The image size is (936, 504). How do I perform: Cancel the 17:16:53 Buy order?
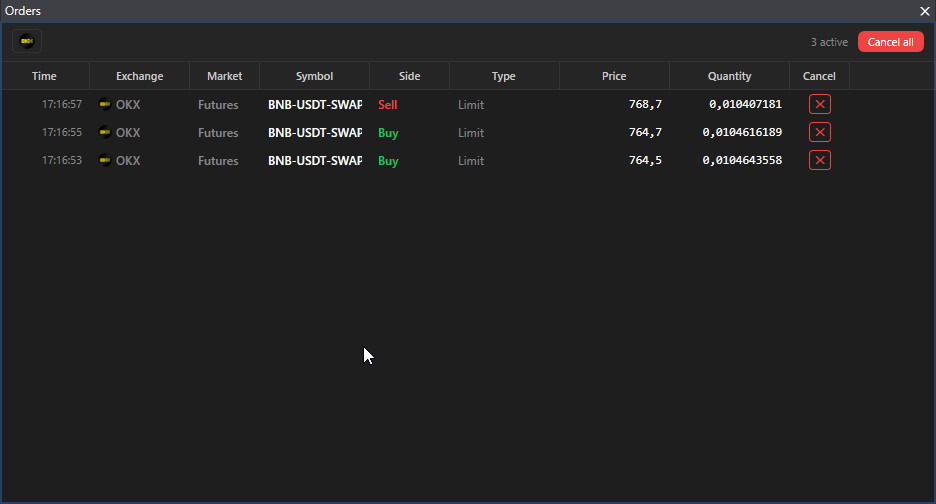(820, 160)
